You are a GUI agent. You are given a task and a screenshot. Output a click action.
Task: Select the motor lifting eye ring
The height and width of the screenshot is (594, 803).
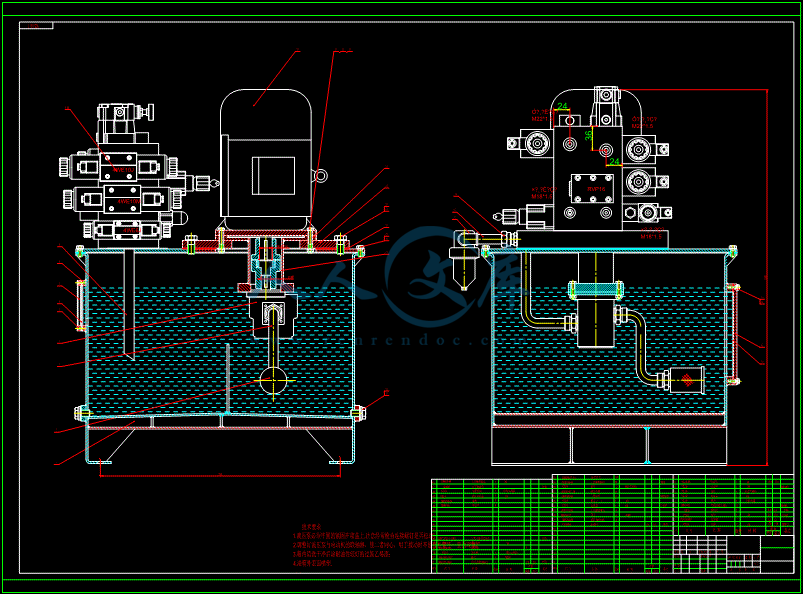320,177
